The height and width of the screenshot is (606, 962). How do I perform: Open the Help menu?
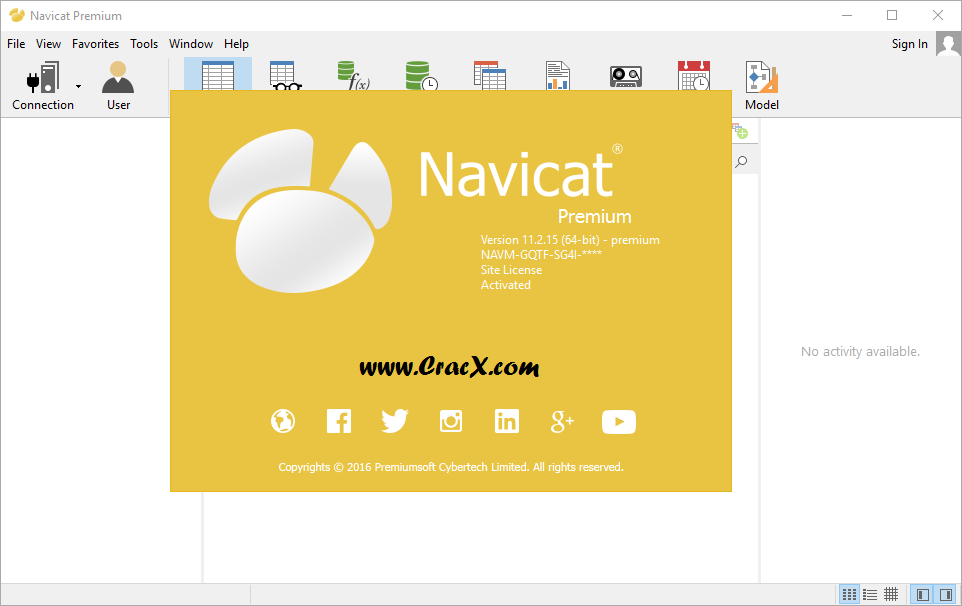tap(236, 44)
